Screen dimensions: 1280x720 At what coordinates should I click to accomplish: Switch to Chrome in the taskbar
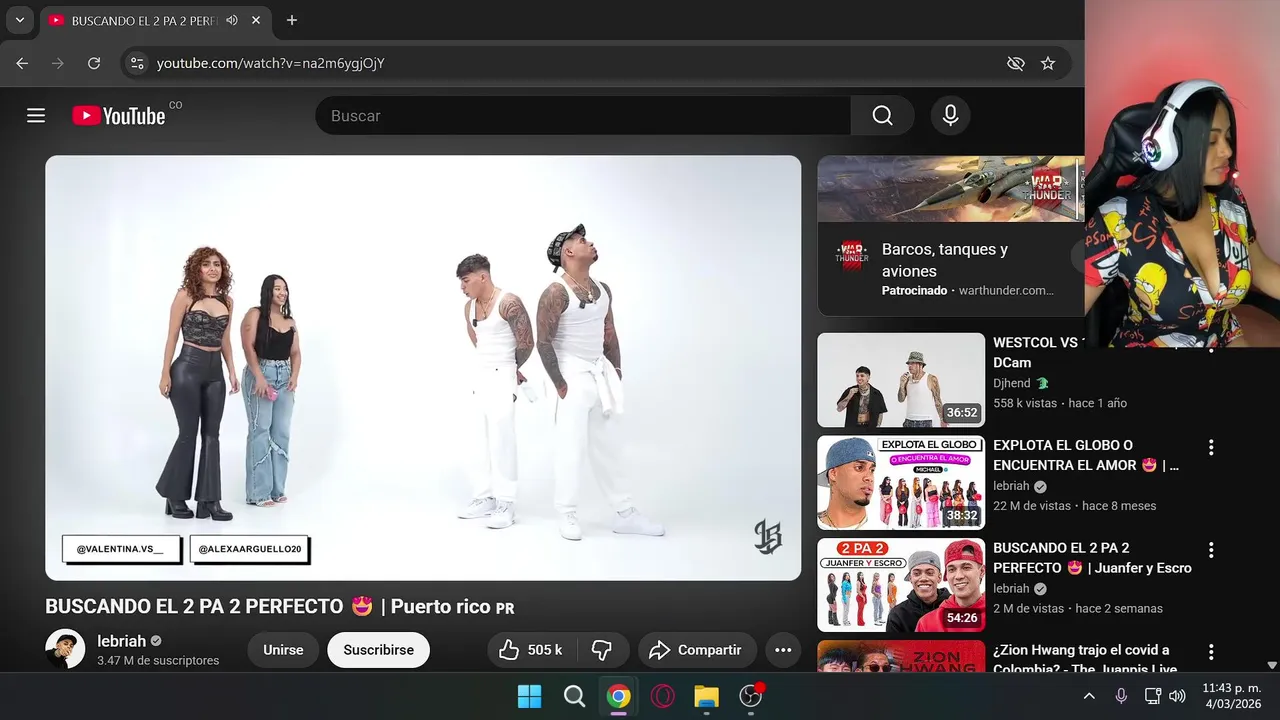(618, 696)
